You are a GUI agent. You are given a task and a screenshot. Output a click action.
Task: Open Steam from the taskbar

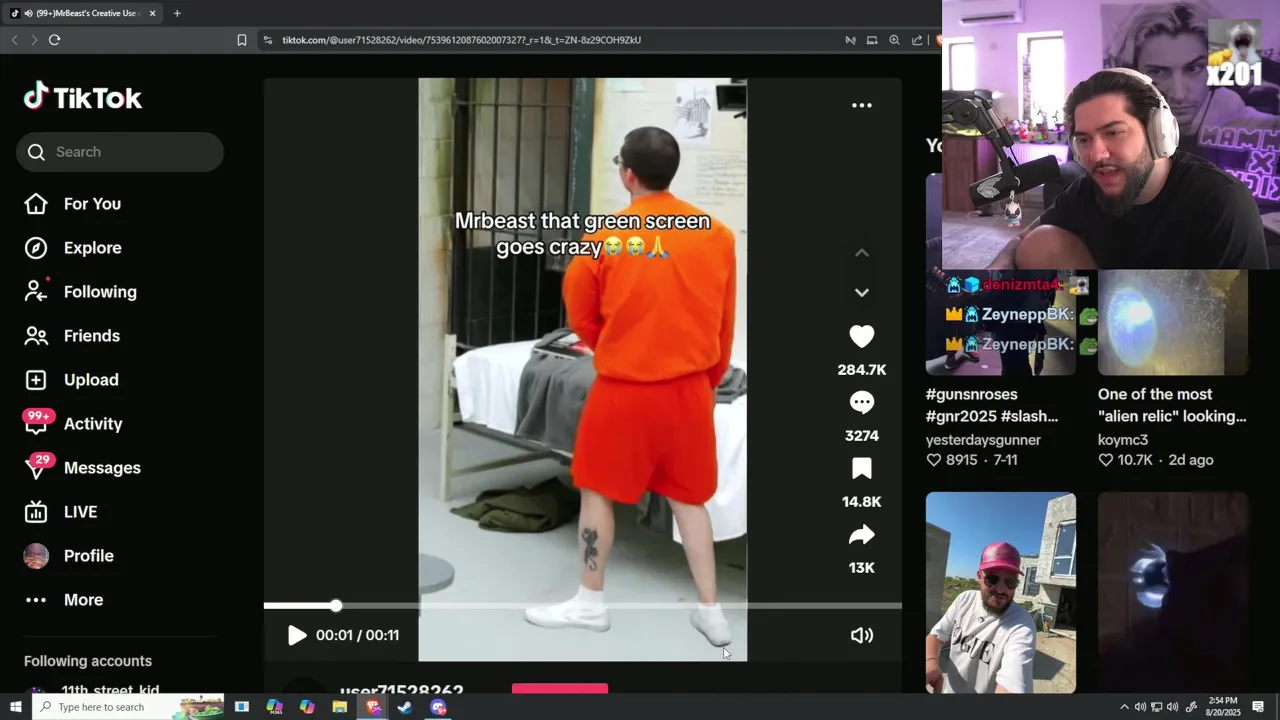[x=405, y=707]
